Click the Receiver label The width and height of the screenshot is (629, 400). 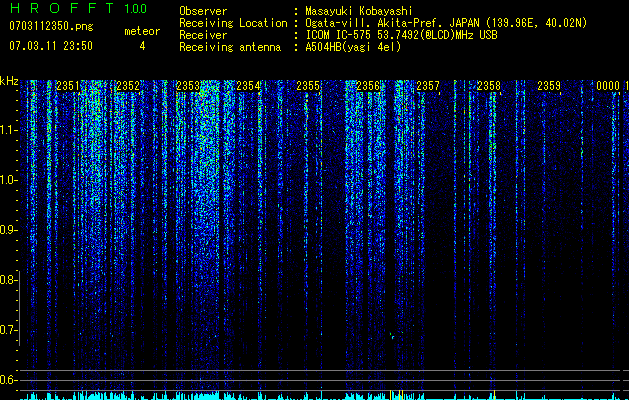coord(203,35)
